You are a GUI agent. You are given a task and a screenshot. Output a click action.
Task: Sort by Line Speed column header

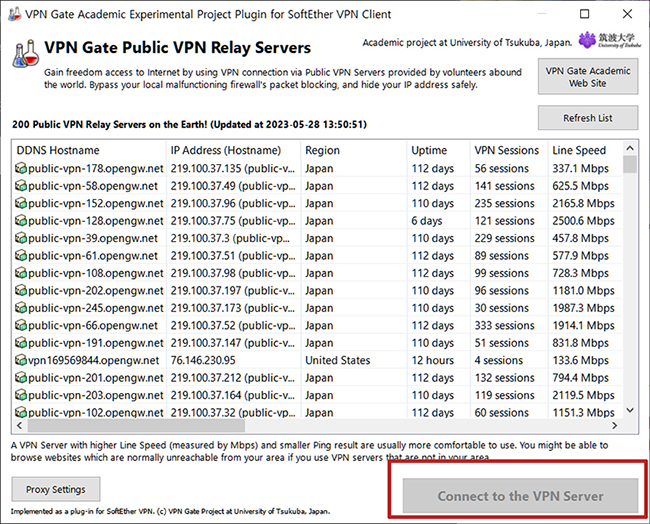pos(585,150)
